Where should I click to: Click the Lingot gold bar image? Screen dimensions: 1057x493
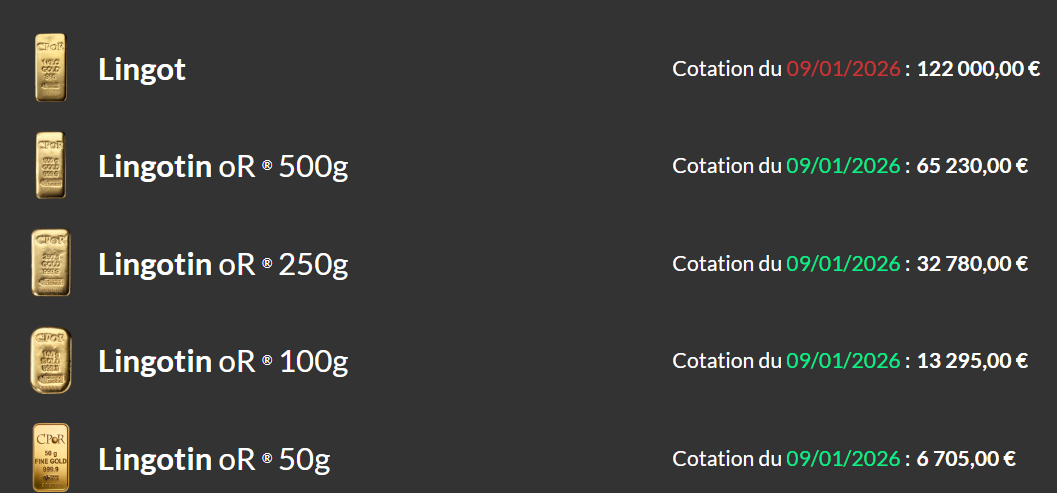(x=51, y=68)
